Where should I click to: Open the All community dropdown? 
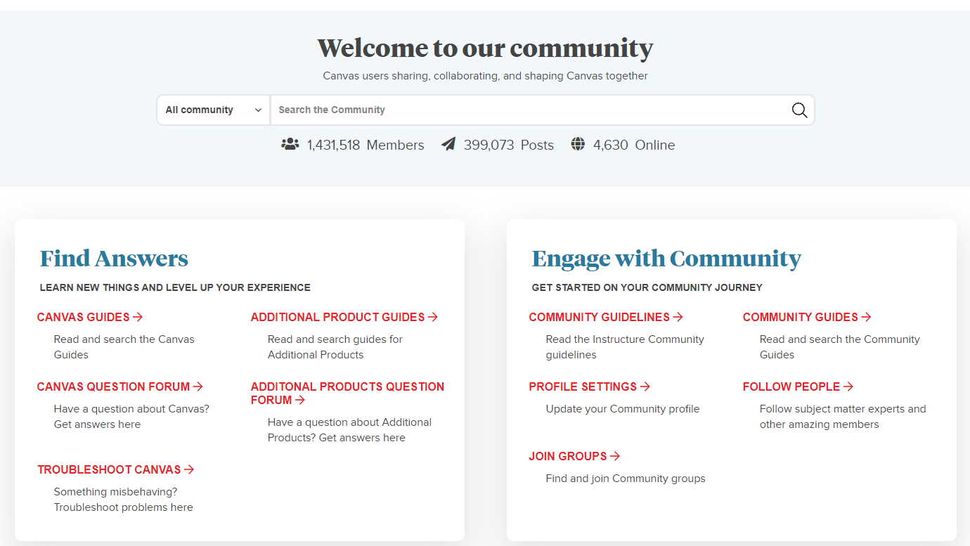pos(213,110)
